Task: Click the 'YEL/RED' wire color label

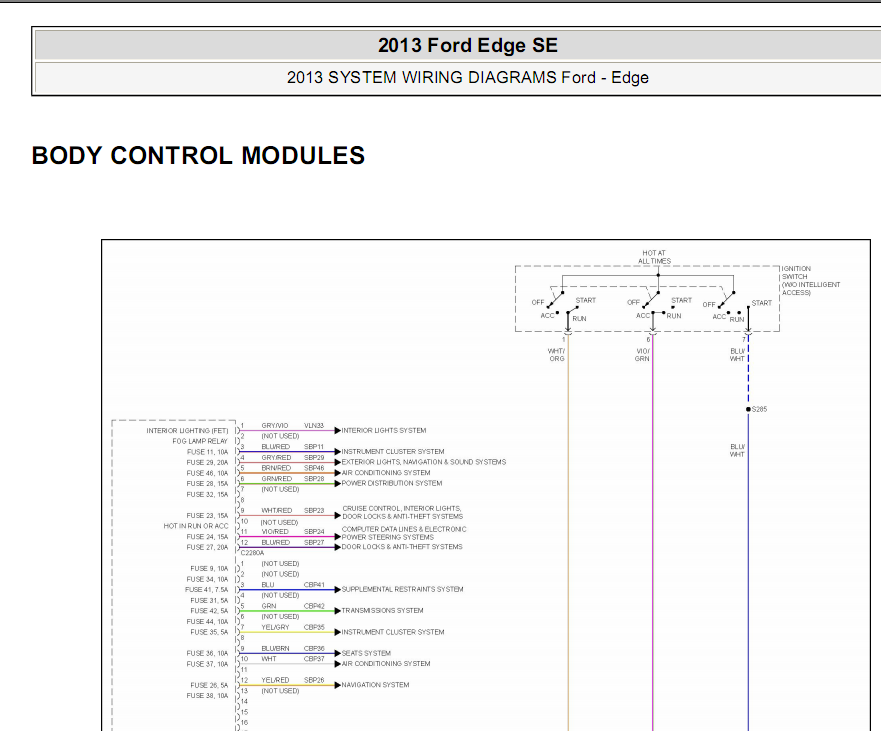Action: pos(275,680)
